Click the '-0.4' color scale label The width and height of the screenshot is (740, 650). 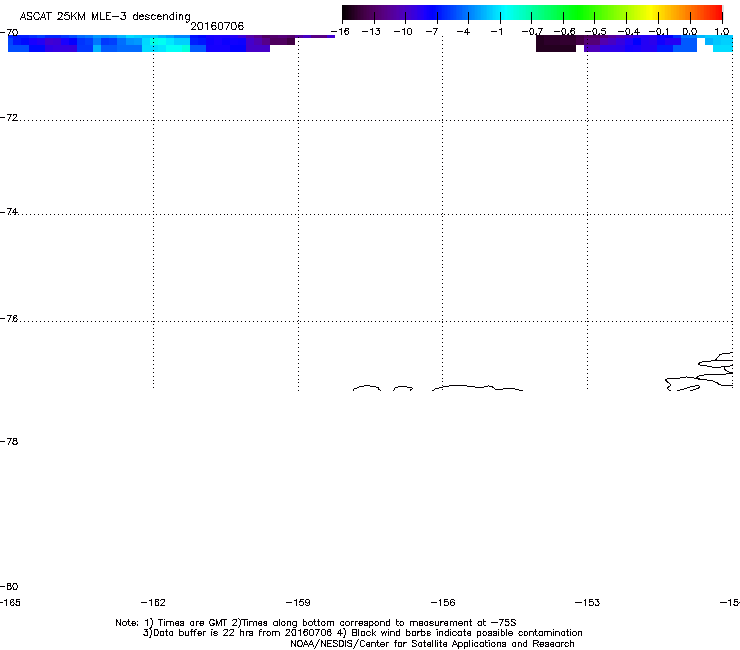(x=629, y=32)
